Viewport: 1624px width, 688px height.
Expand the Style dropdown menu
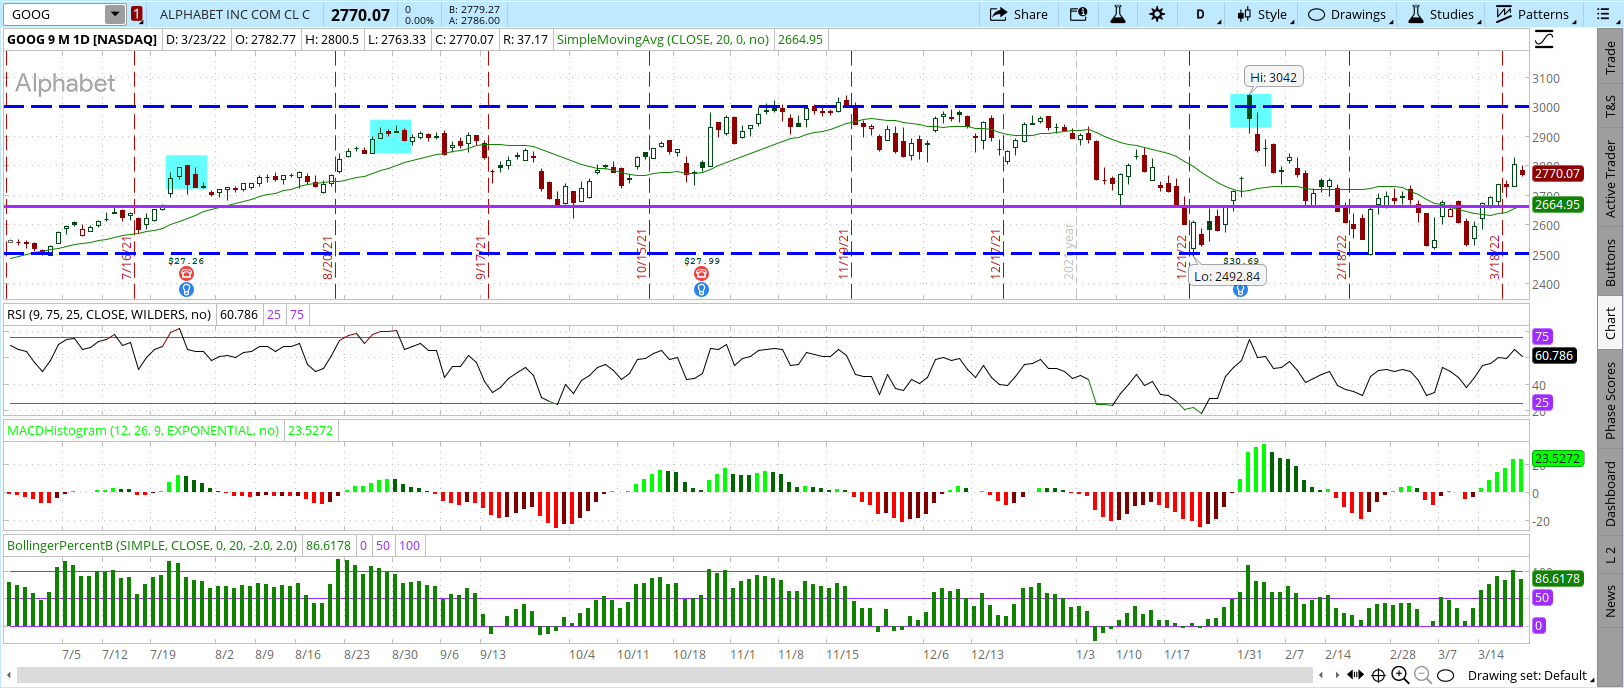tap(1264, 14)
